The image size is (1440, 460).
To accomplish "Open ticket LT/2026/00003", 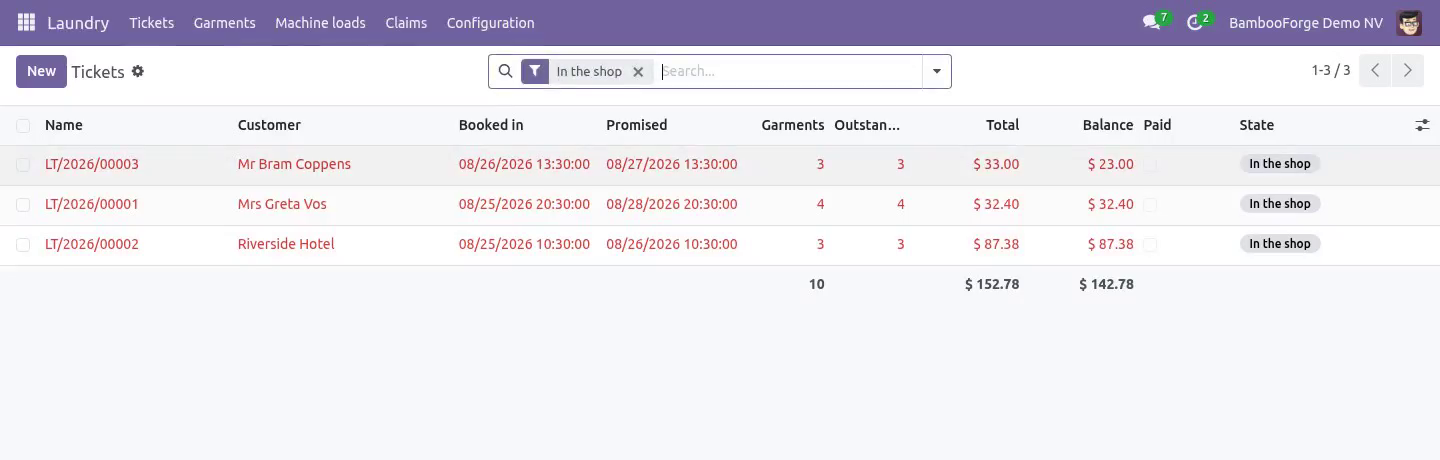I will tap(92, 164).
